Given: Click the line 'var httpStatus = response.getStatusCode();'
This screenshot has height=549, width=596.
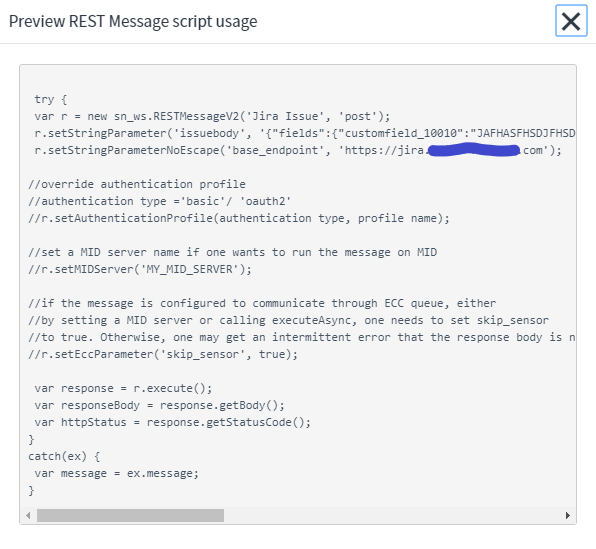Looking at the screenshot, I should click(173, 422).
